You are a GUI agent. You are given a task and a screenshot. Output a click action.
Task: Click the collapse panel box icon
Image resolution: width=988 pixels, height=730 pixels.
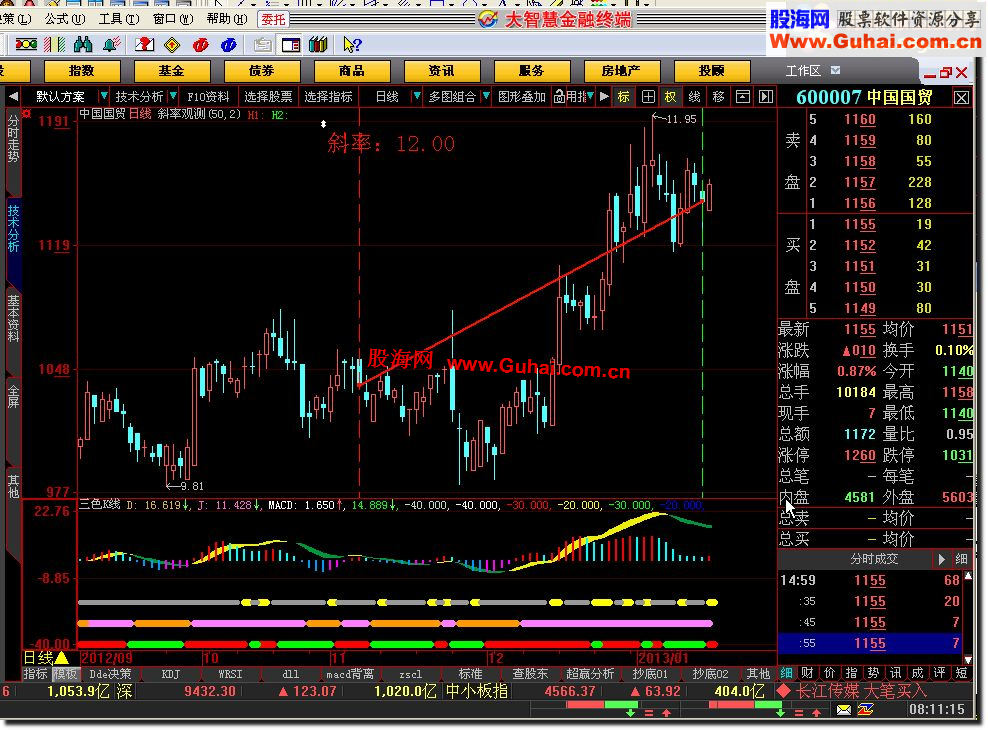(x=743, y=96)
